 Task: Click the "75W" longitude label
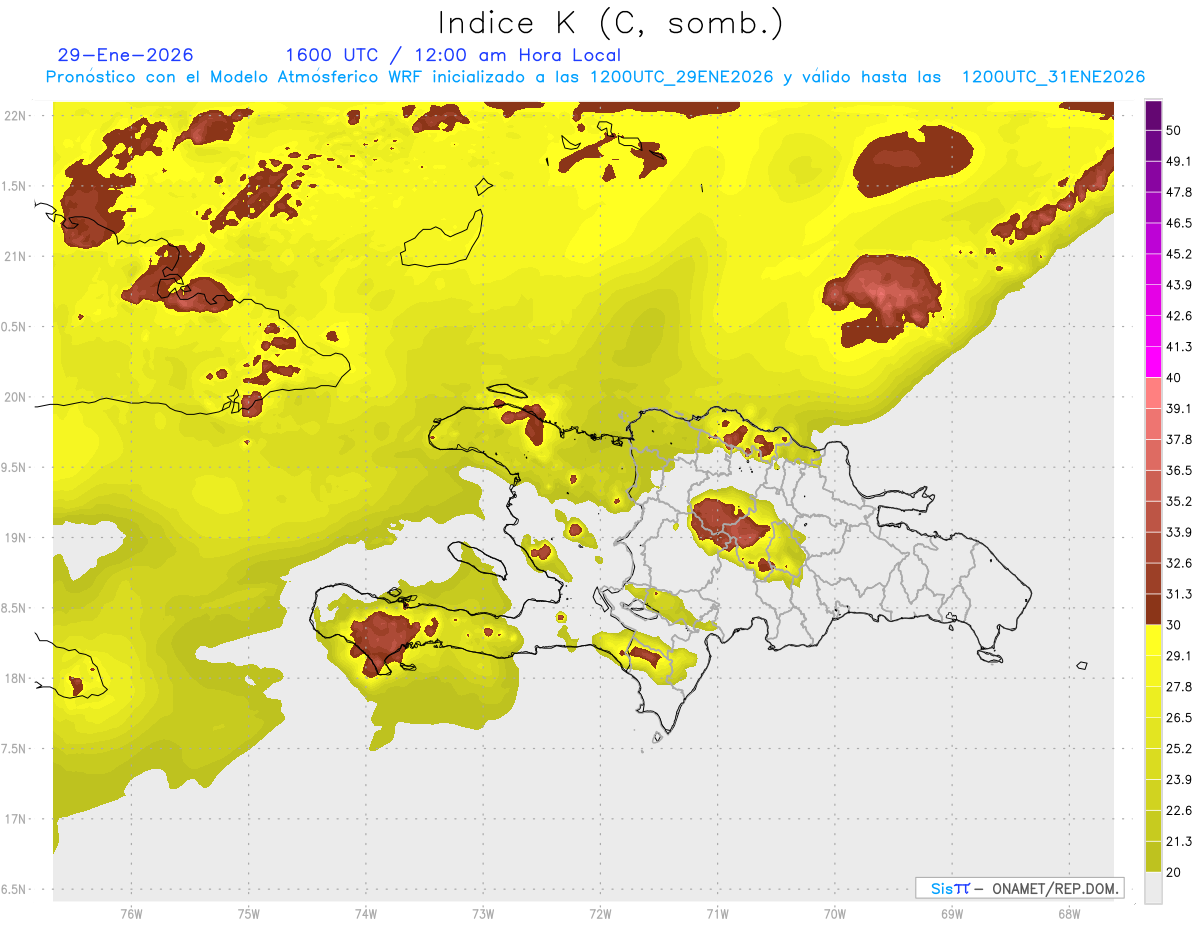point(249,914)
